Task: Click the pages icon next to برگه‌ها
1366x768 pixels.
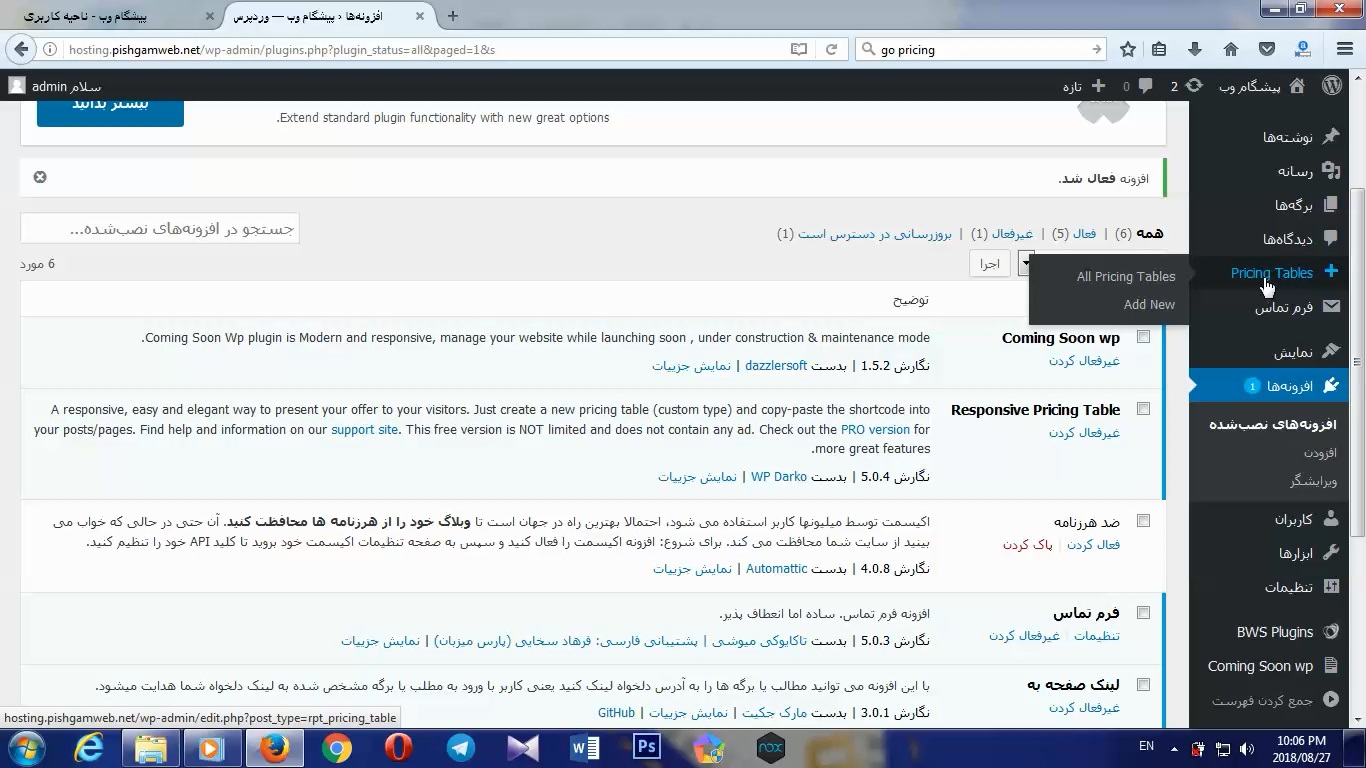Action: coord(1331,205)
